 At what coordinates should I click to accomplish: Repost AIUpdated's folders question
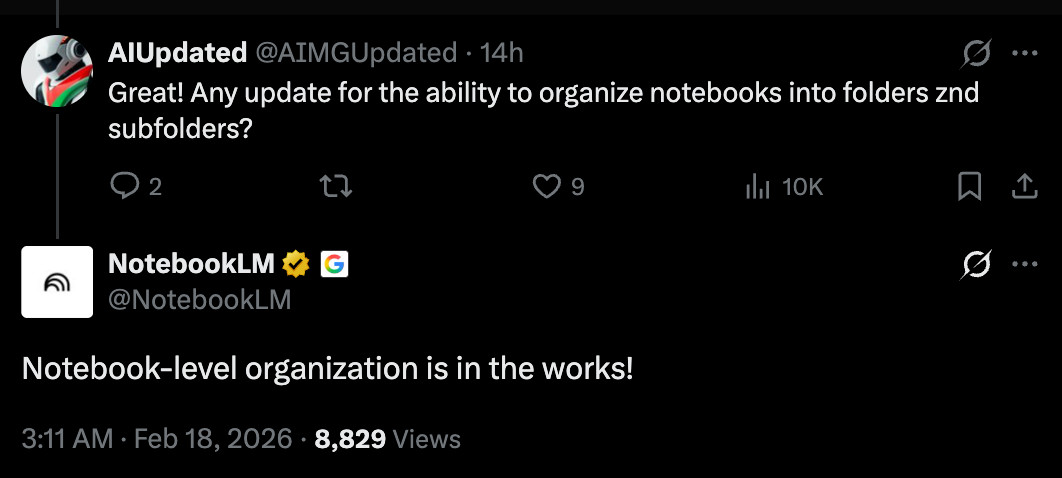point(339,186)
